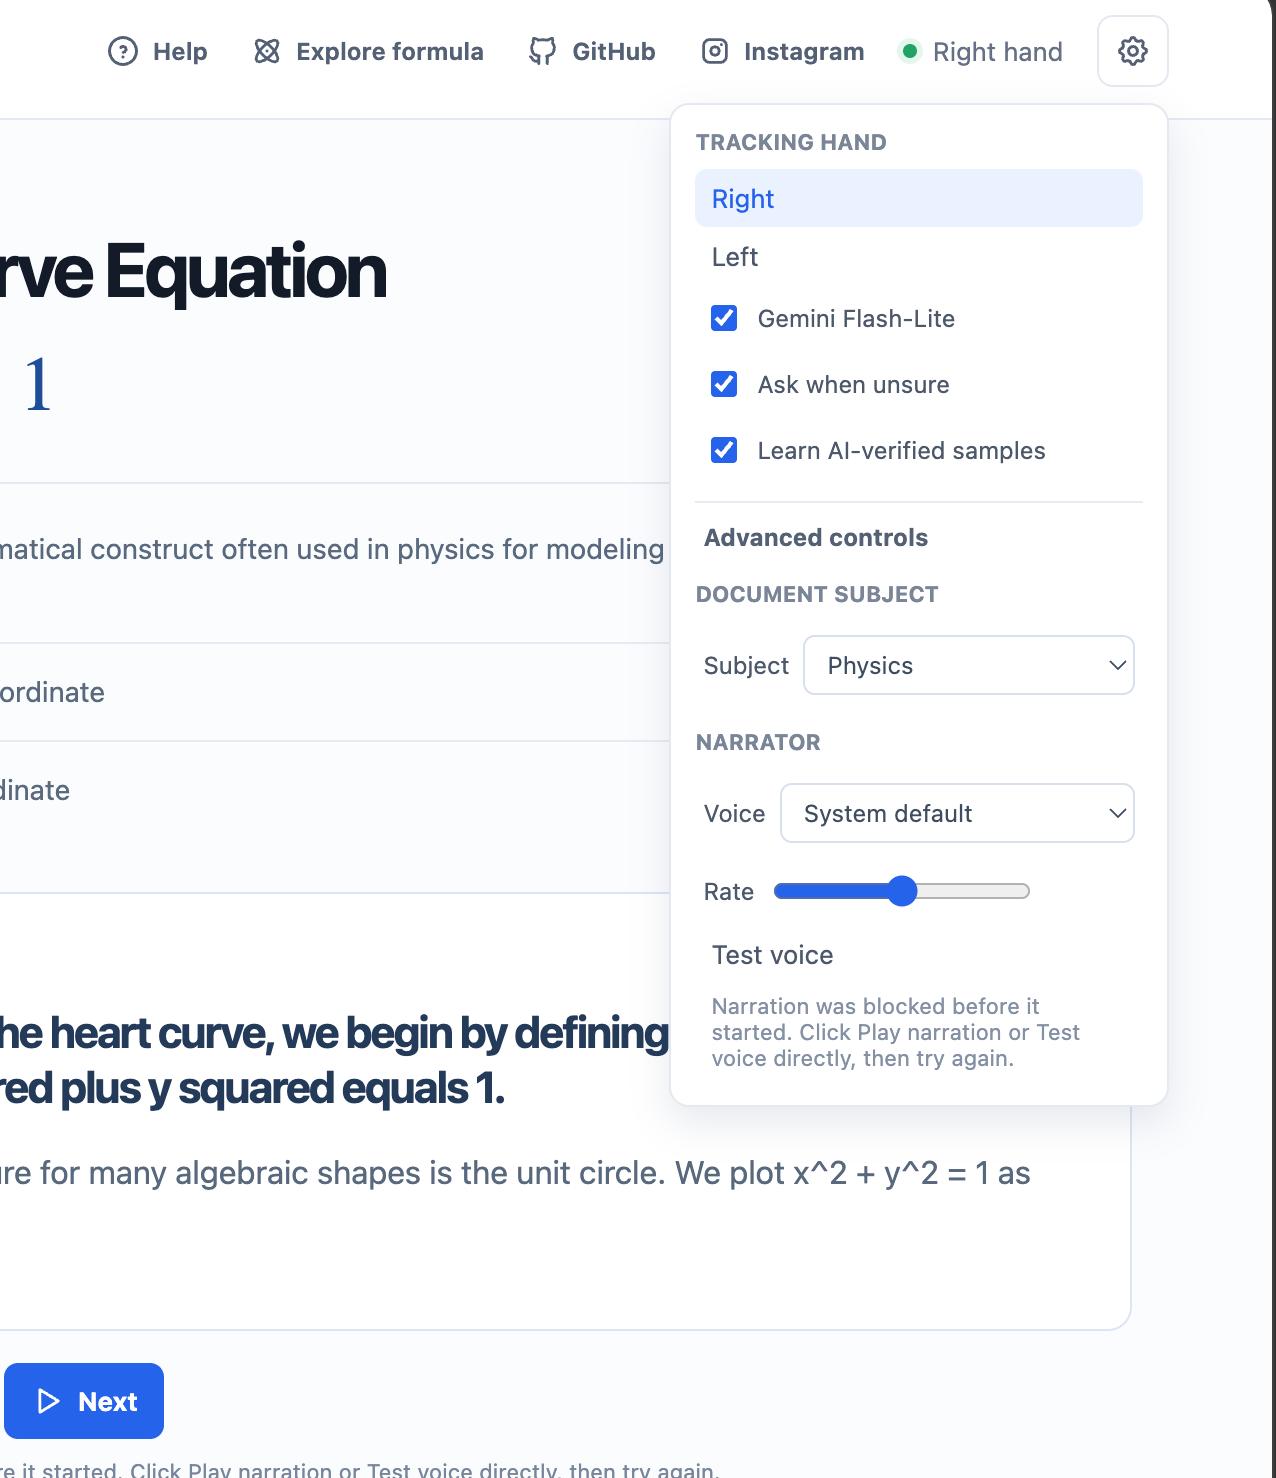Click the Right hand status text
The height and width of the screenshot is (1478, 1276).
pyautogui.click(x=997, y=52)
